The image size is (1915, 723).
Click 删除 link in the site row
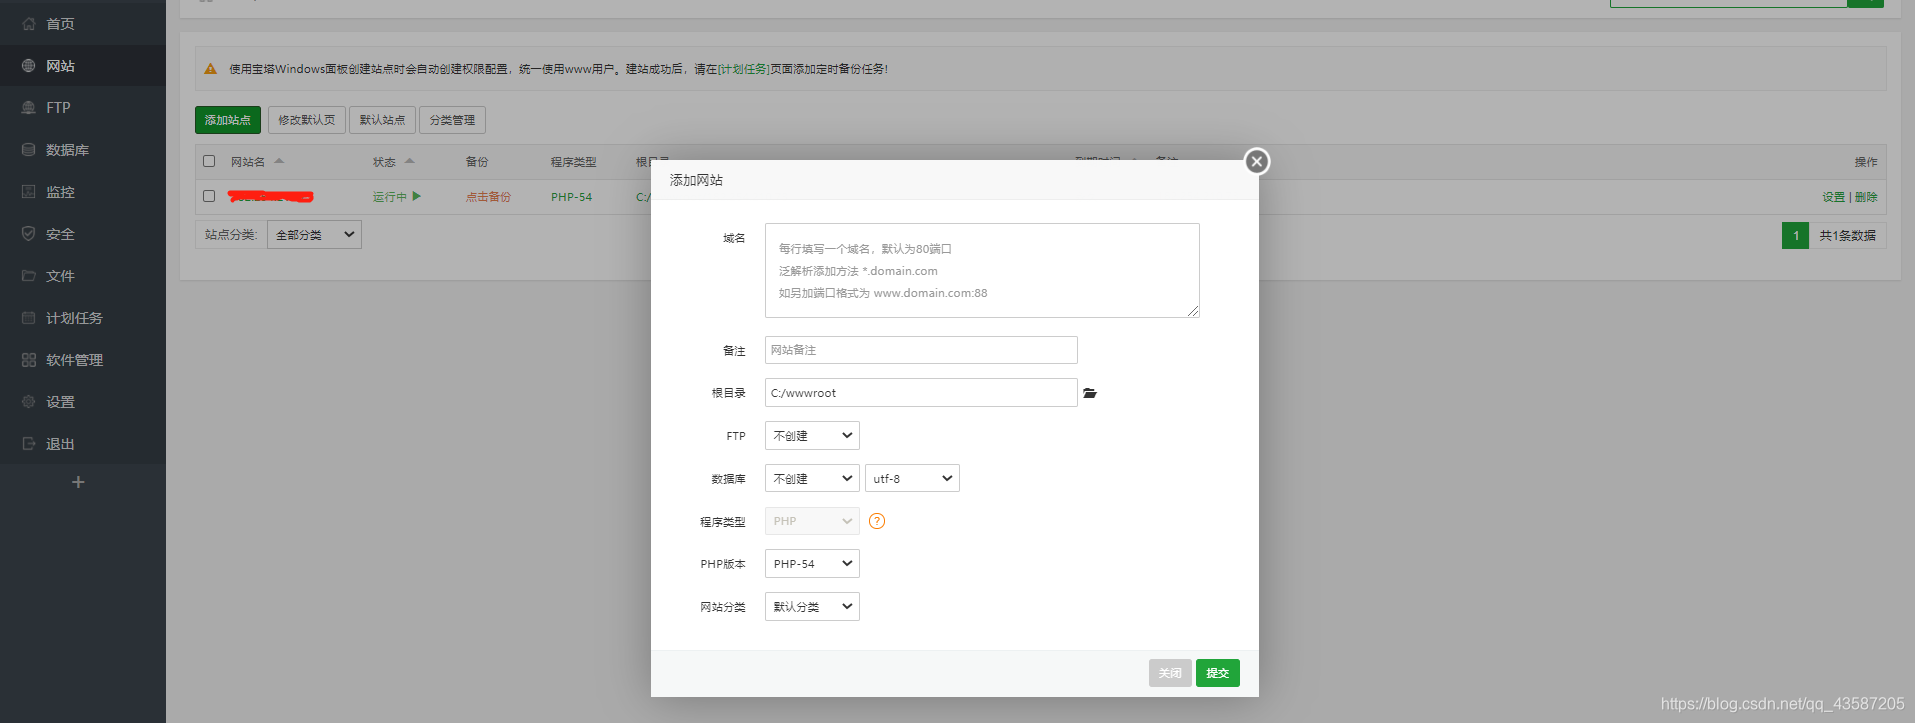(x=1866, y=197)
